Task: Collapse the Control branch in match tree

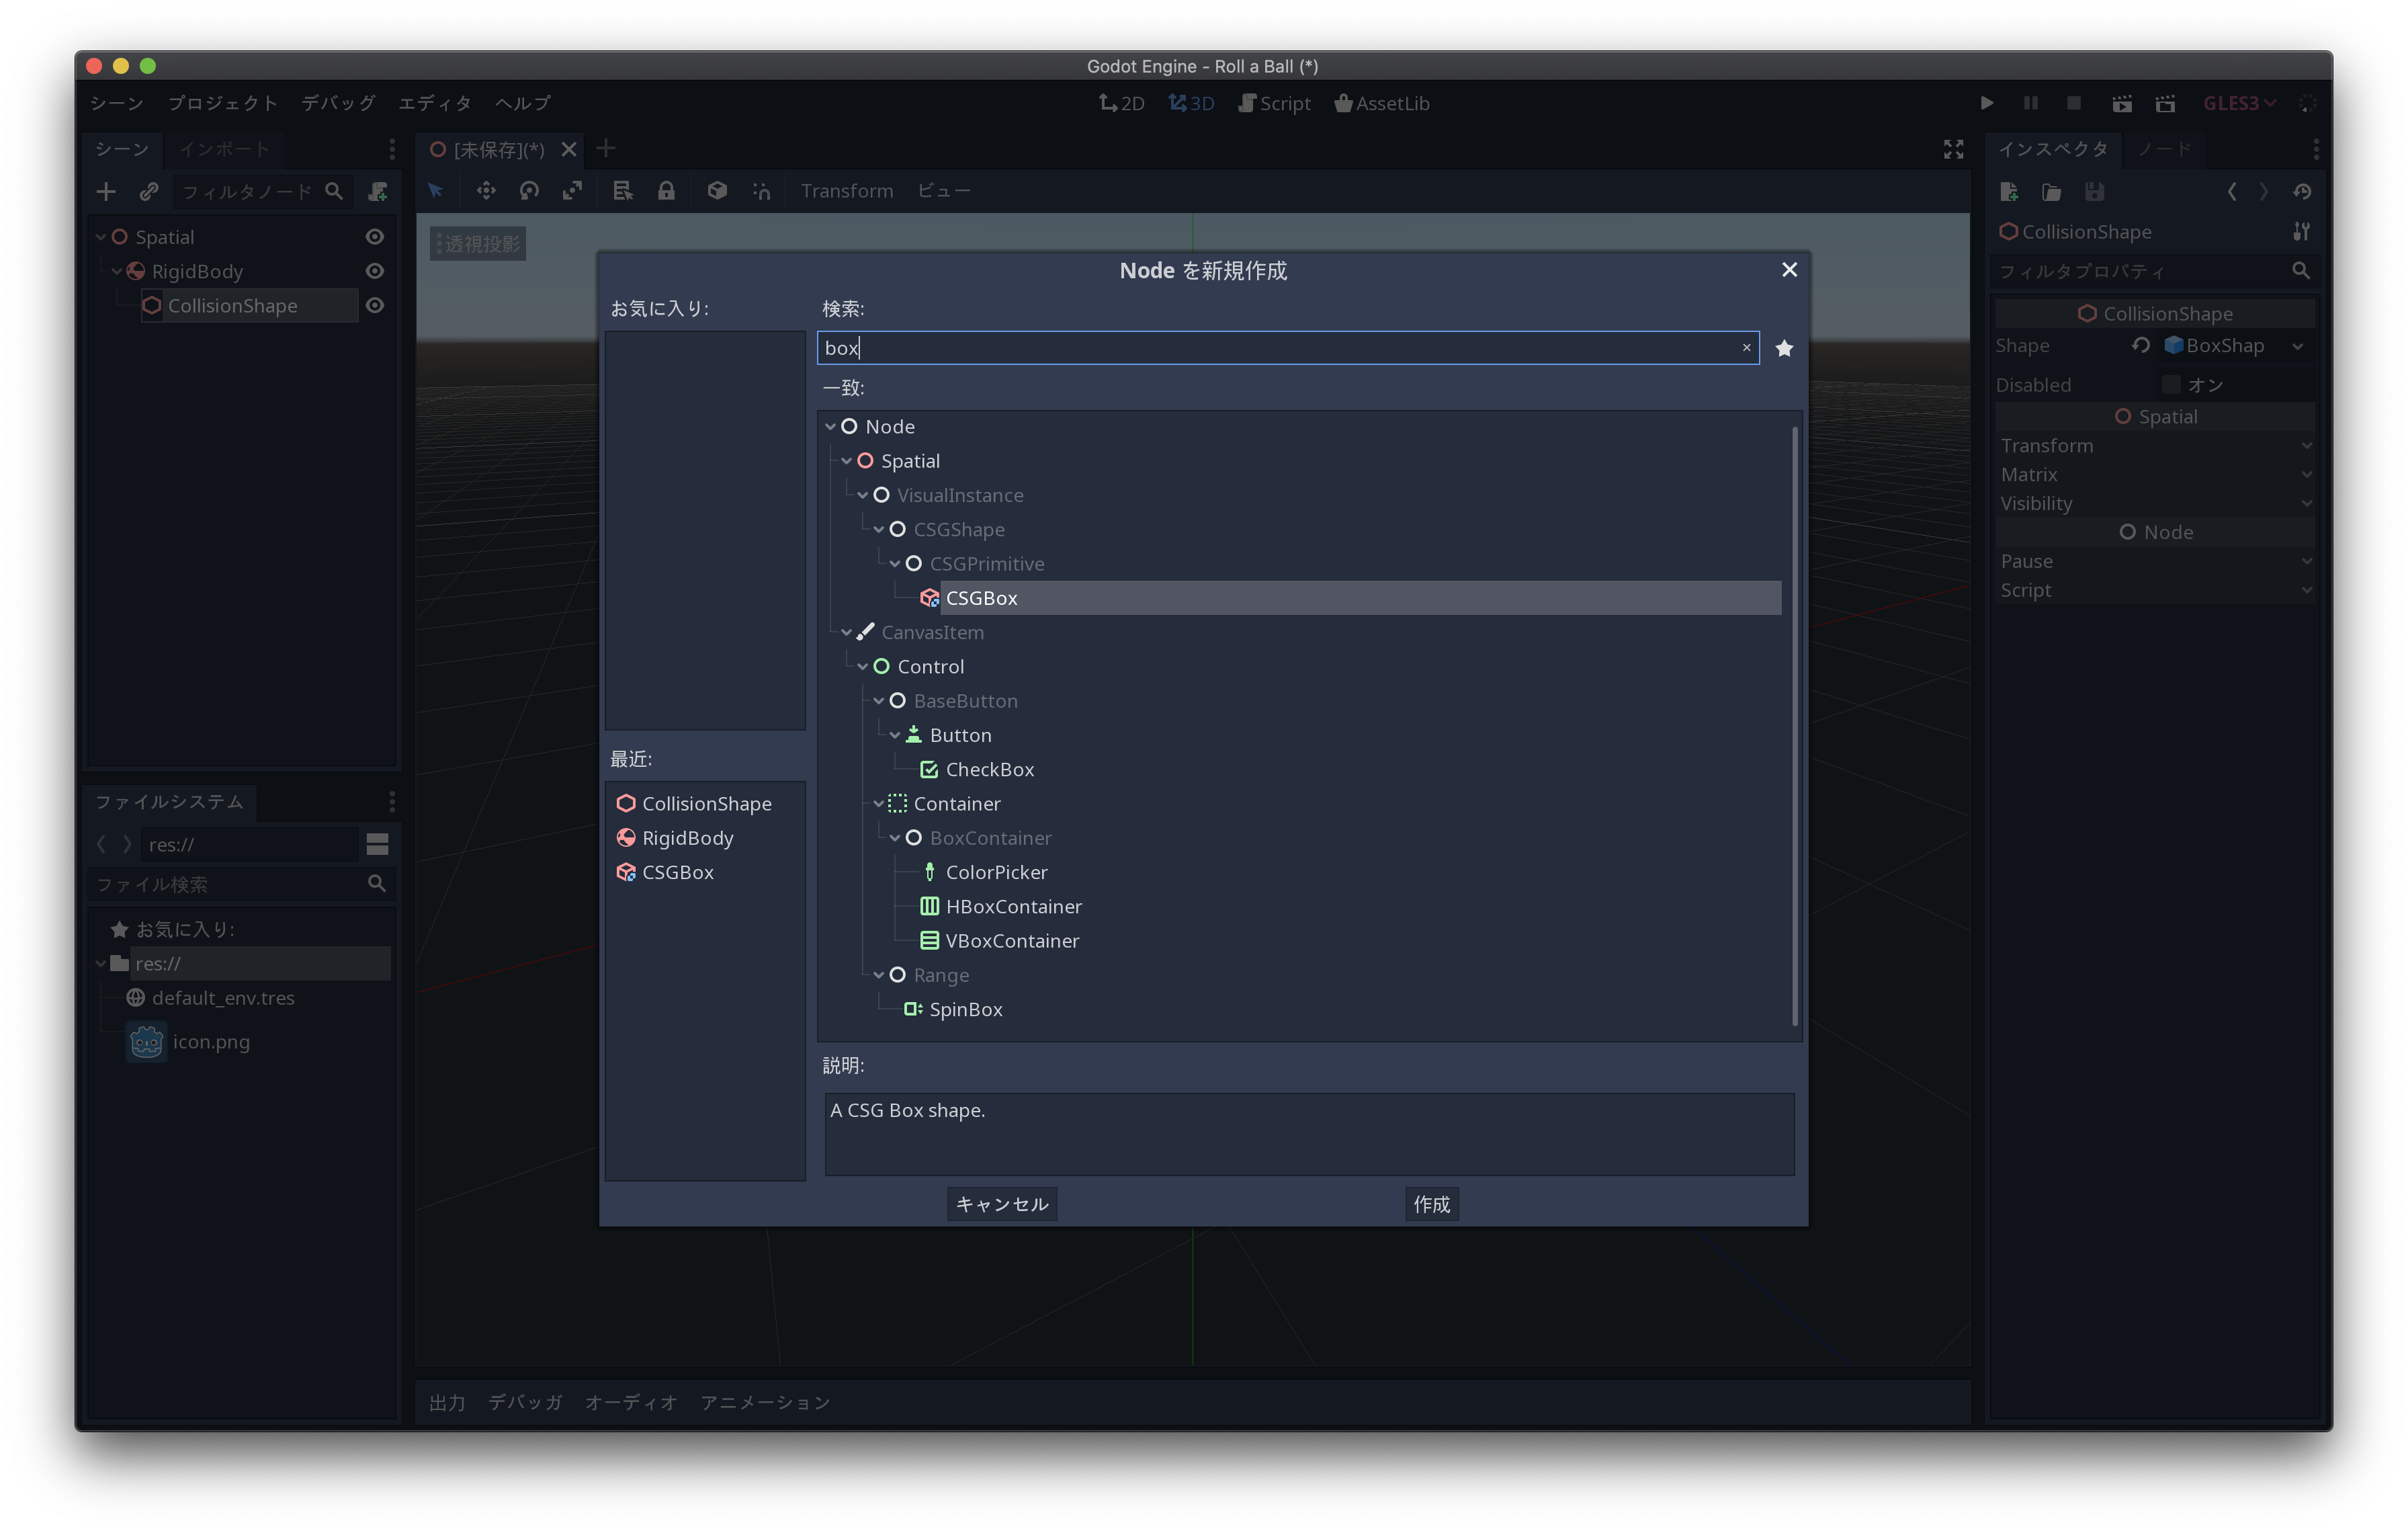Action: pyautogui.click(x=863, y=667)
